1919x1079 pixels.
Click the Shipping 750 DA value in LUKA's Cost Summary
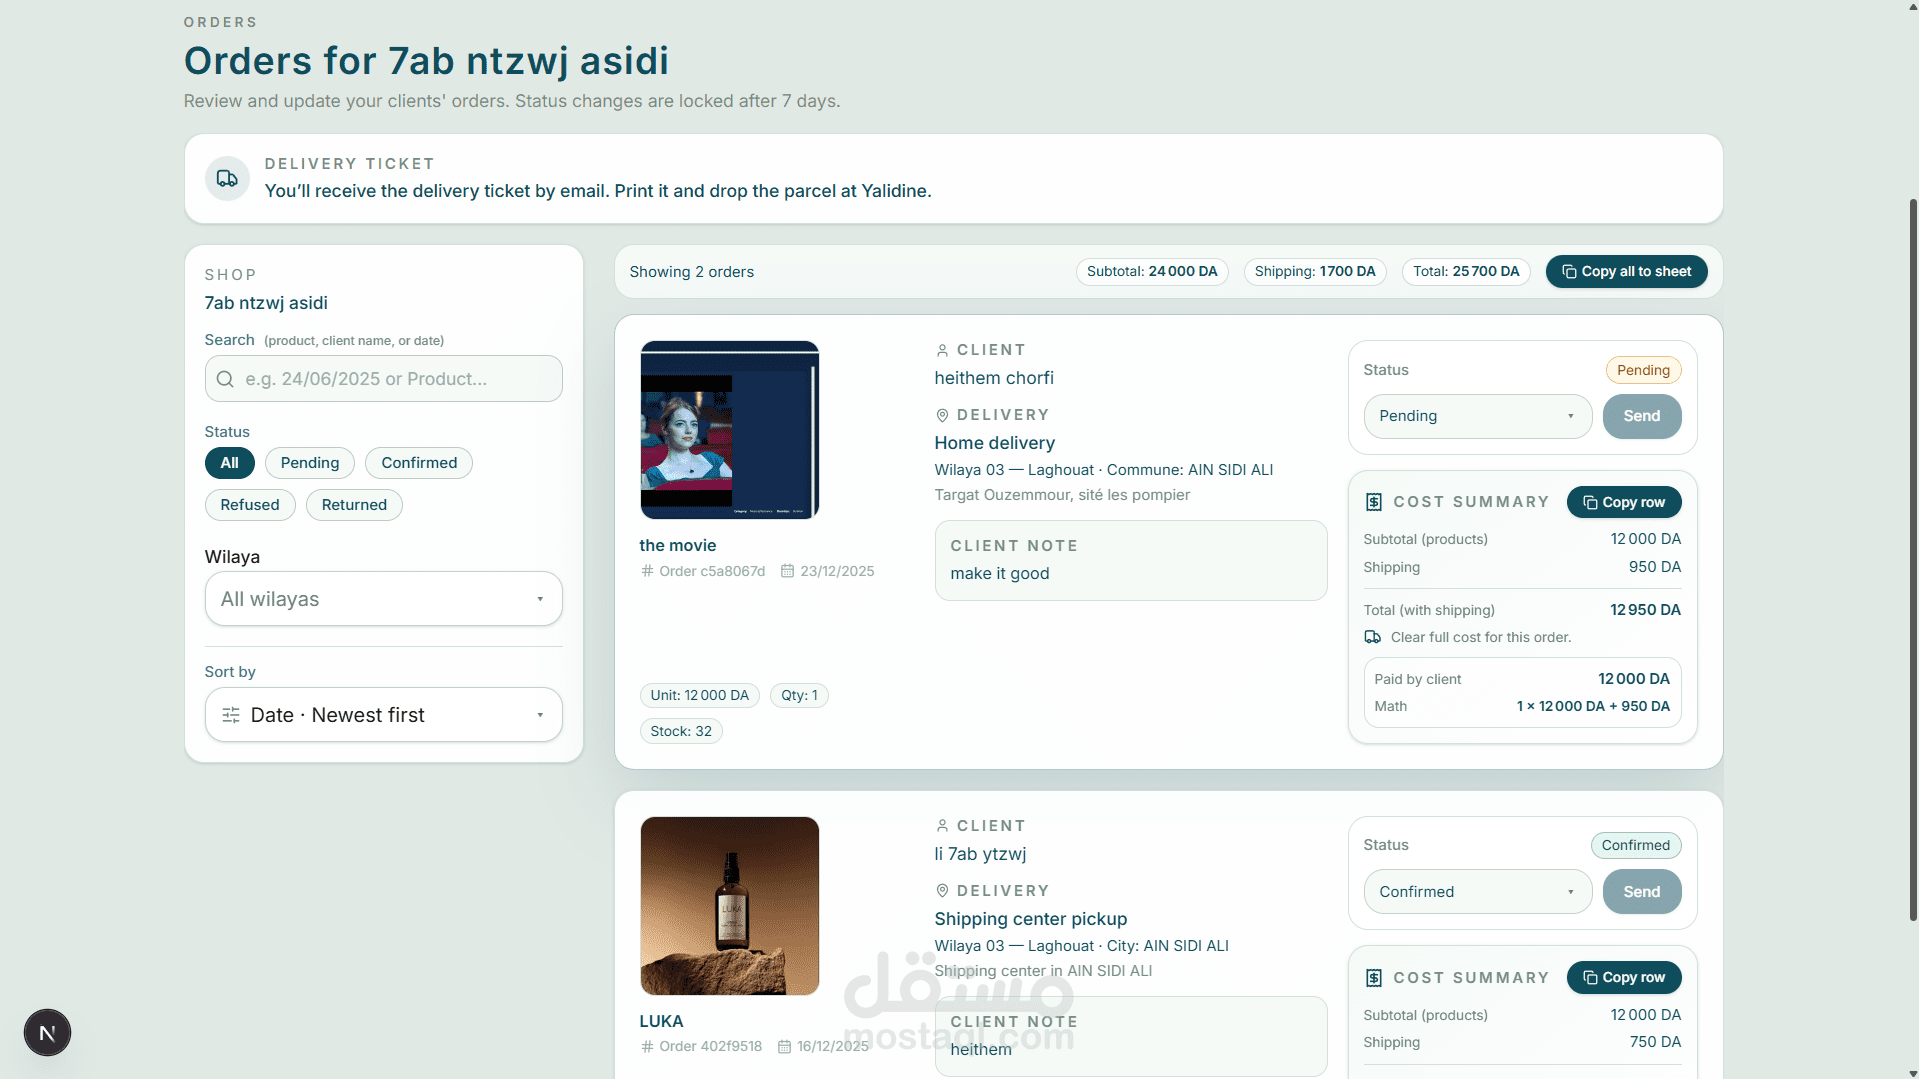pos(1655,1042)
